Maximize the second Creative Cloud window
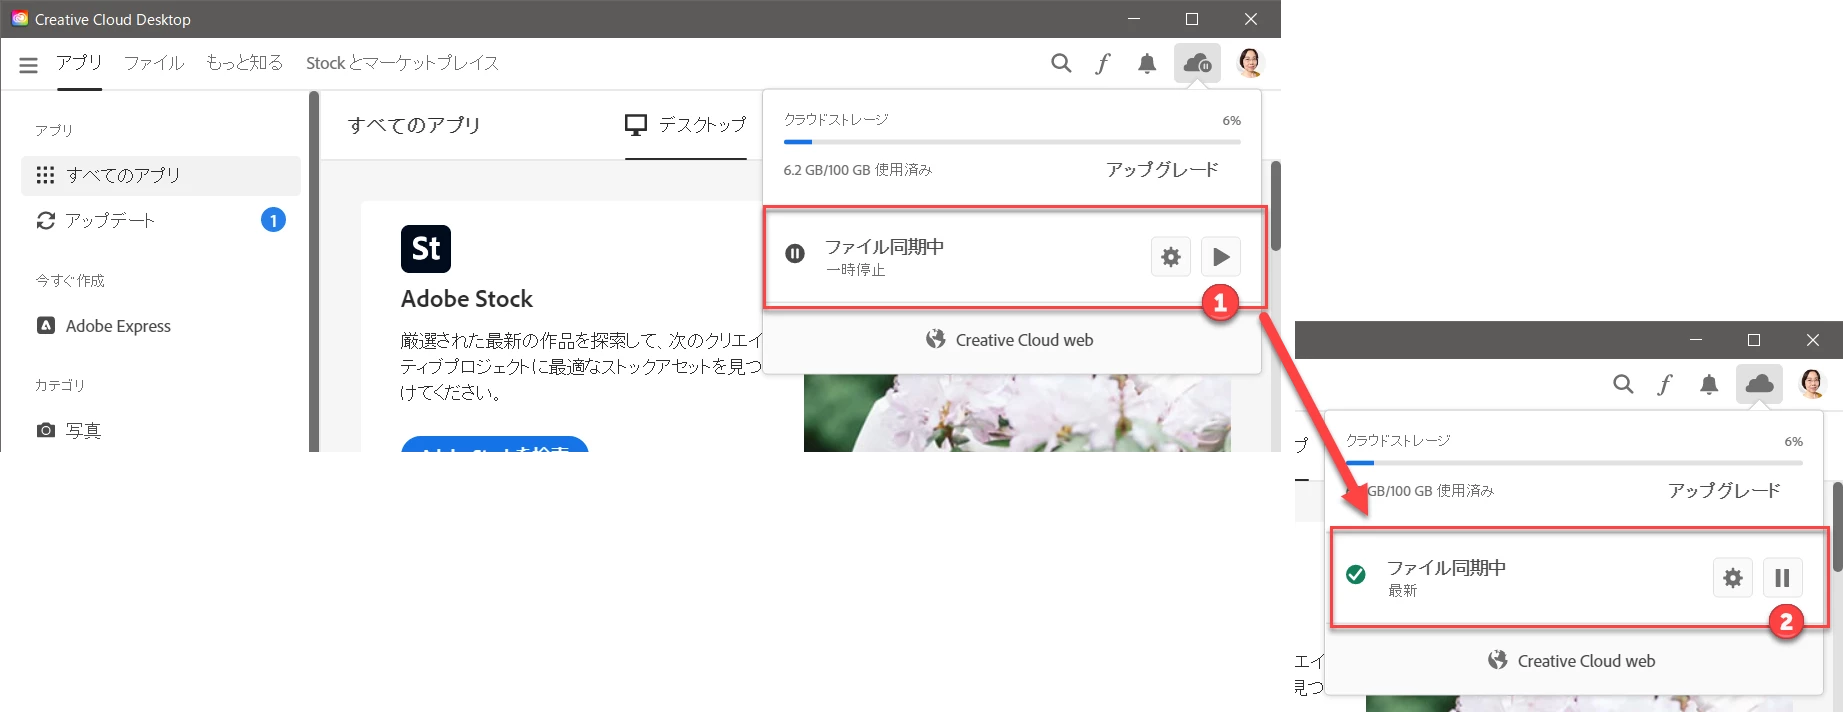The height and width of the screenshot is (712, 1843). 1754,340
